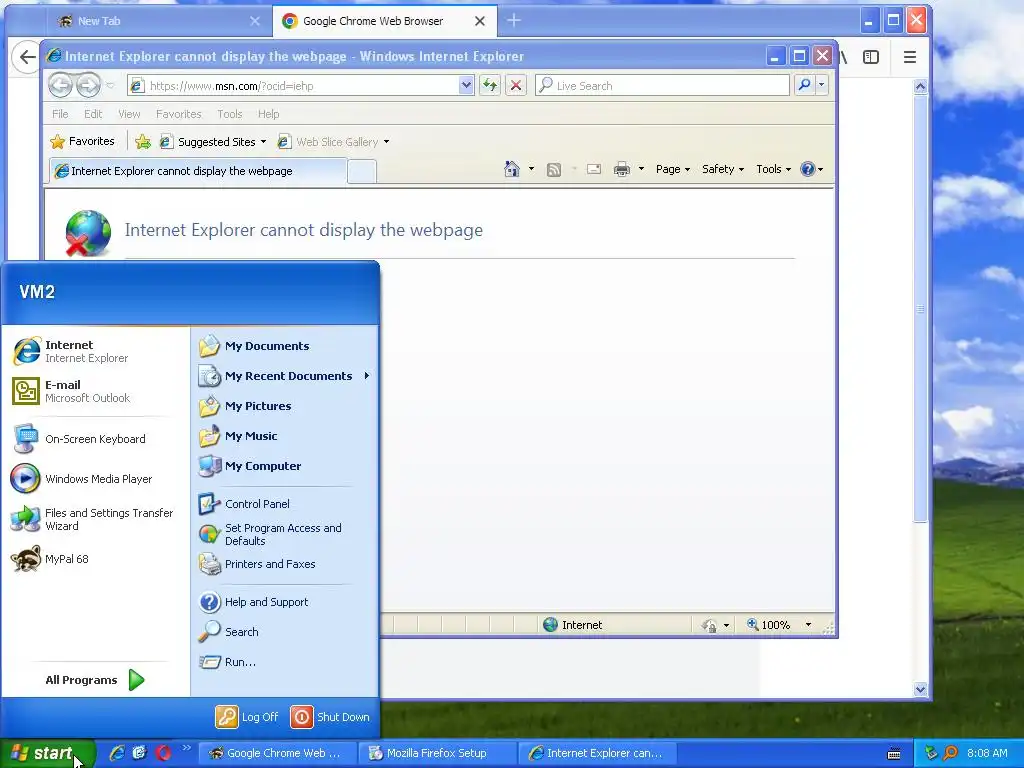Toggle the Firefox sidebar icon
The width and height of the screenshot is (1024, 768).
(871, 57)
